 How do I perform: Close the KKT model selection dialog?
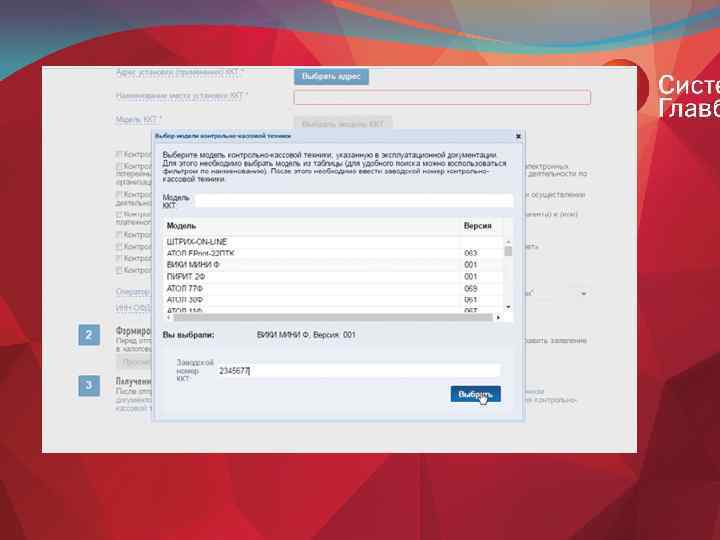518,136
